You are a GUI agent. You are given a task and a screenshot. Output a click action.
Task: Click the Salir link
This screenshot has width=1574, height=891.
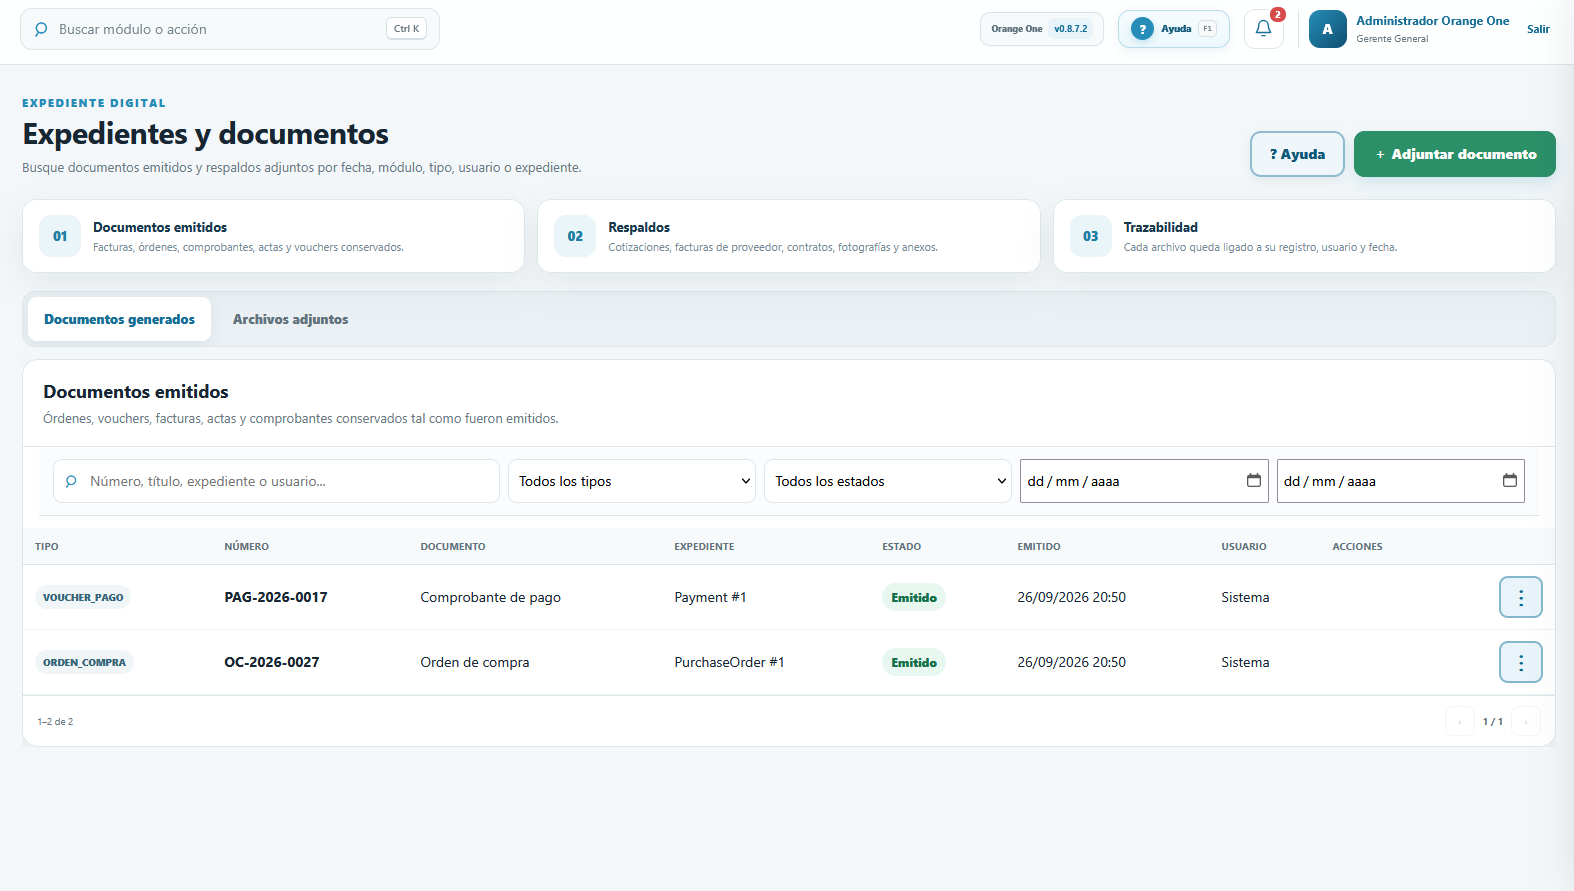(1538, 29)
